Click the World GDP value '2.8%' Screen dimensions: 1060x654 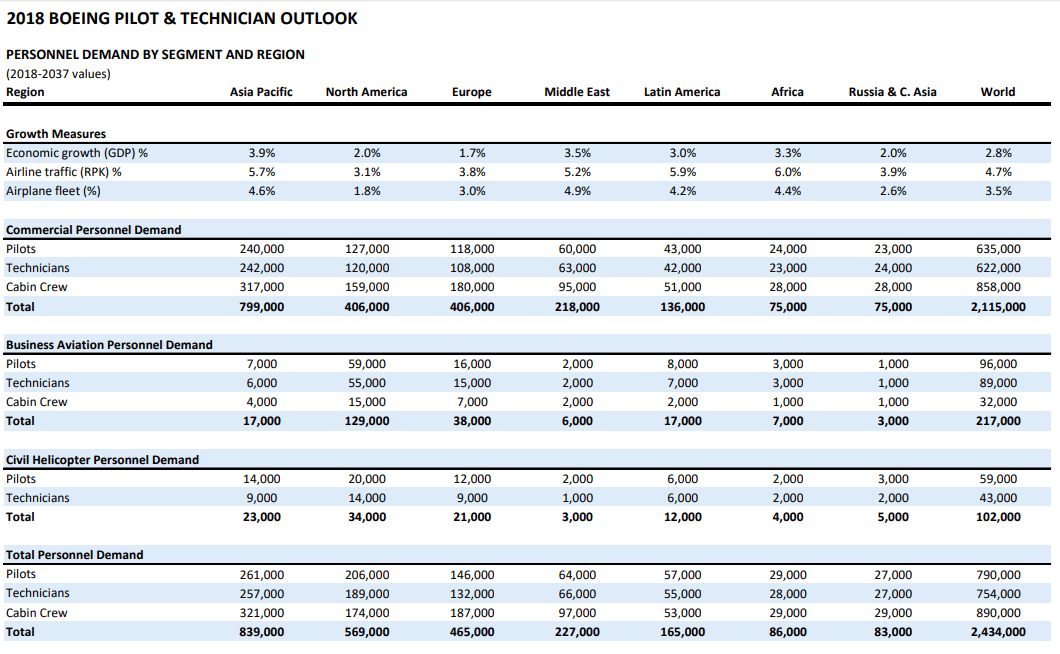(x=998, y=153)
